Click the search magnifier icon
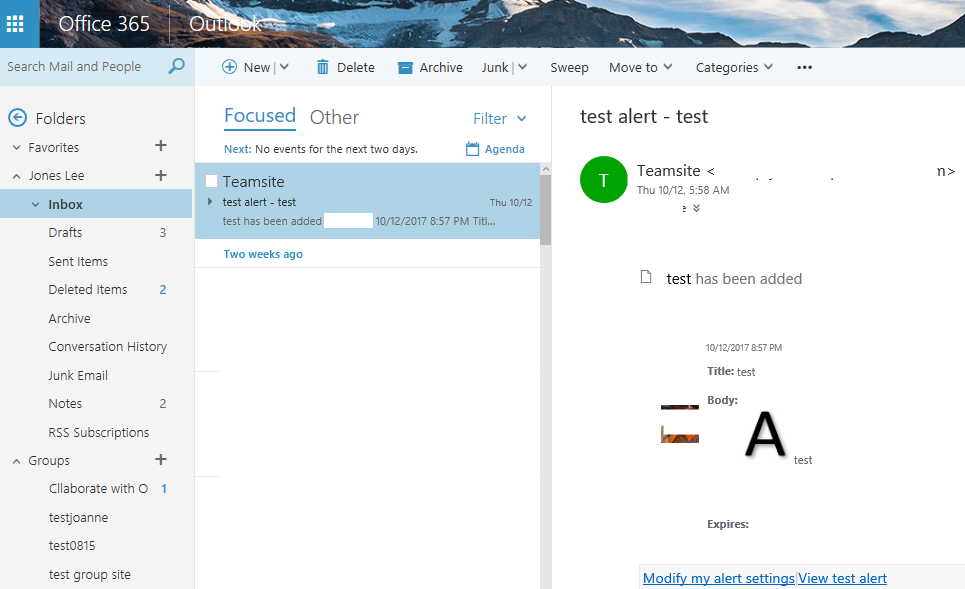The width and height of the screenshot is (965, 589). point(176,66)
